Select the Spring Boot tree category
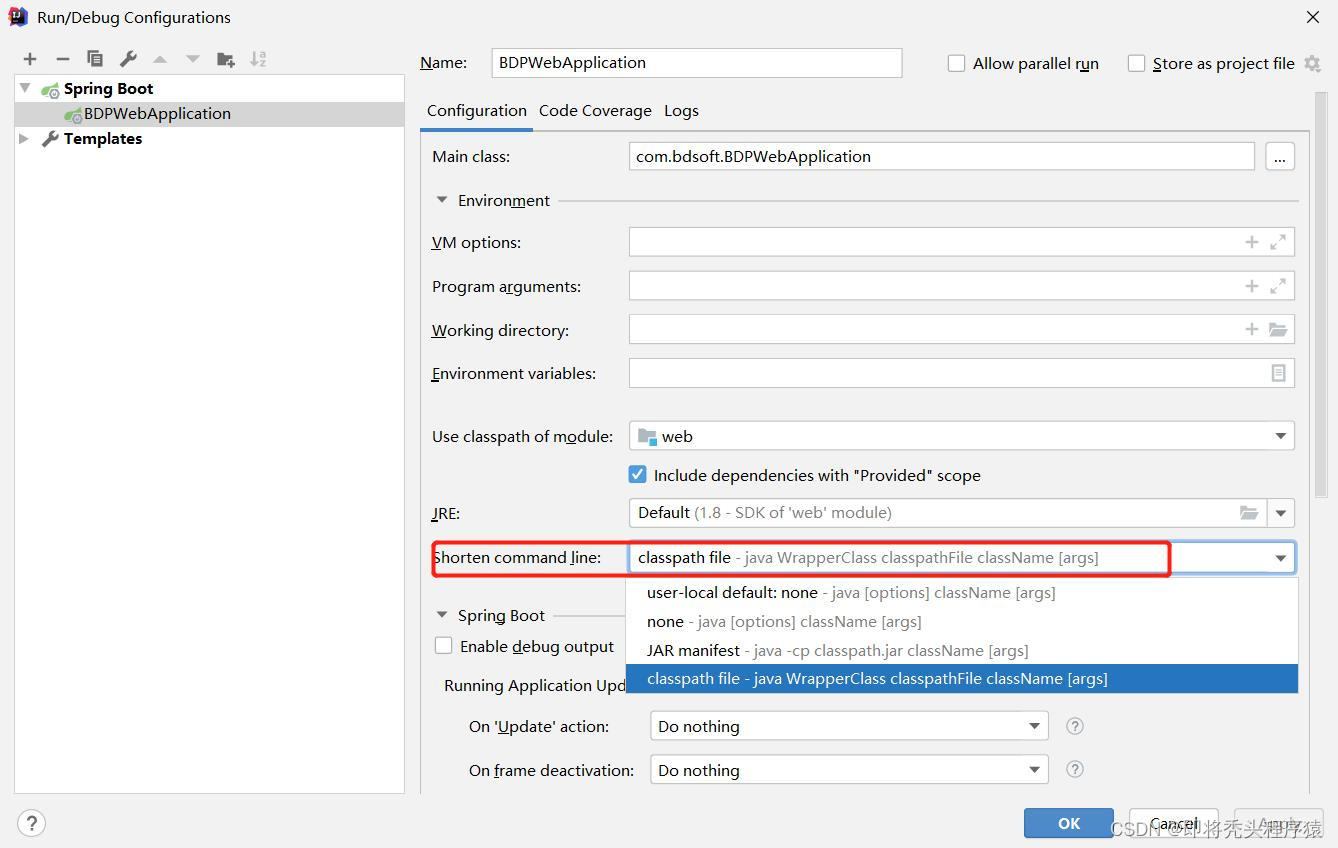Screen dimensions: 1338x848 pos(108,88)
